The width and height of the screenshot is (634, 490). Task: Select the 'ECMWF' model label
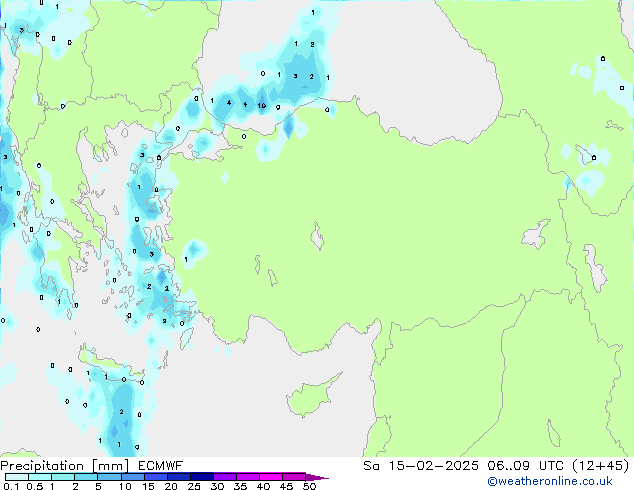160,466
